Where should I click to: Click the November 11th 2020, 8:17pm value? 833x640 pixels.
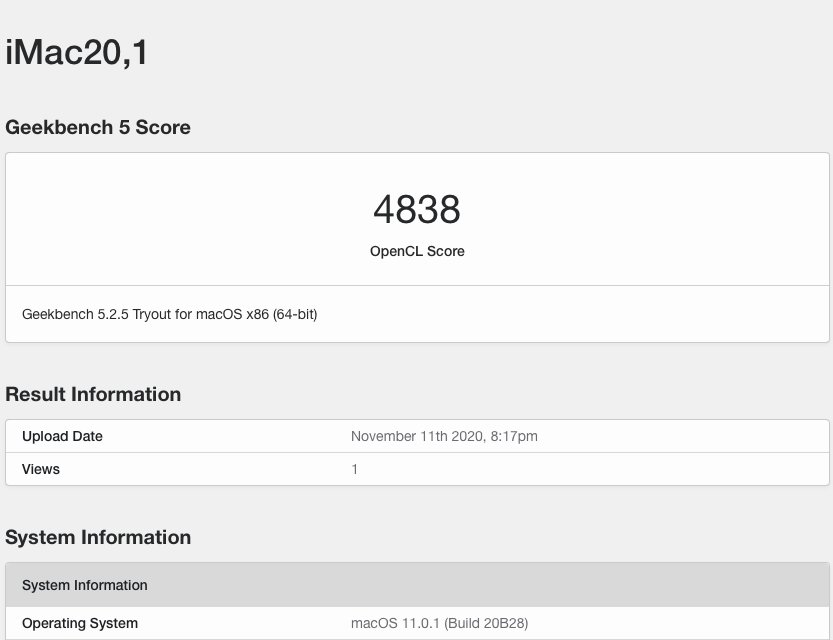click(444, 436)
